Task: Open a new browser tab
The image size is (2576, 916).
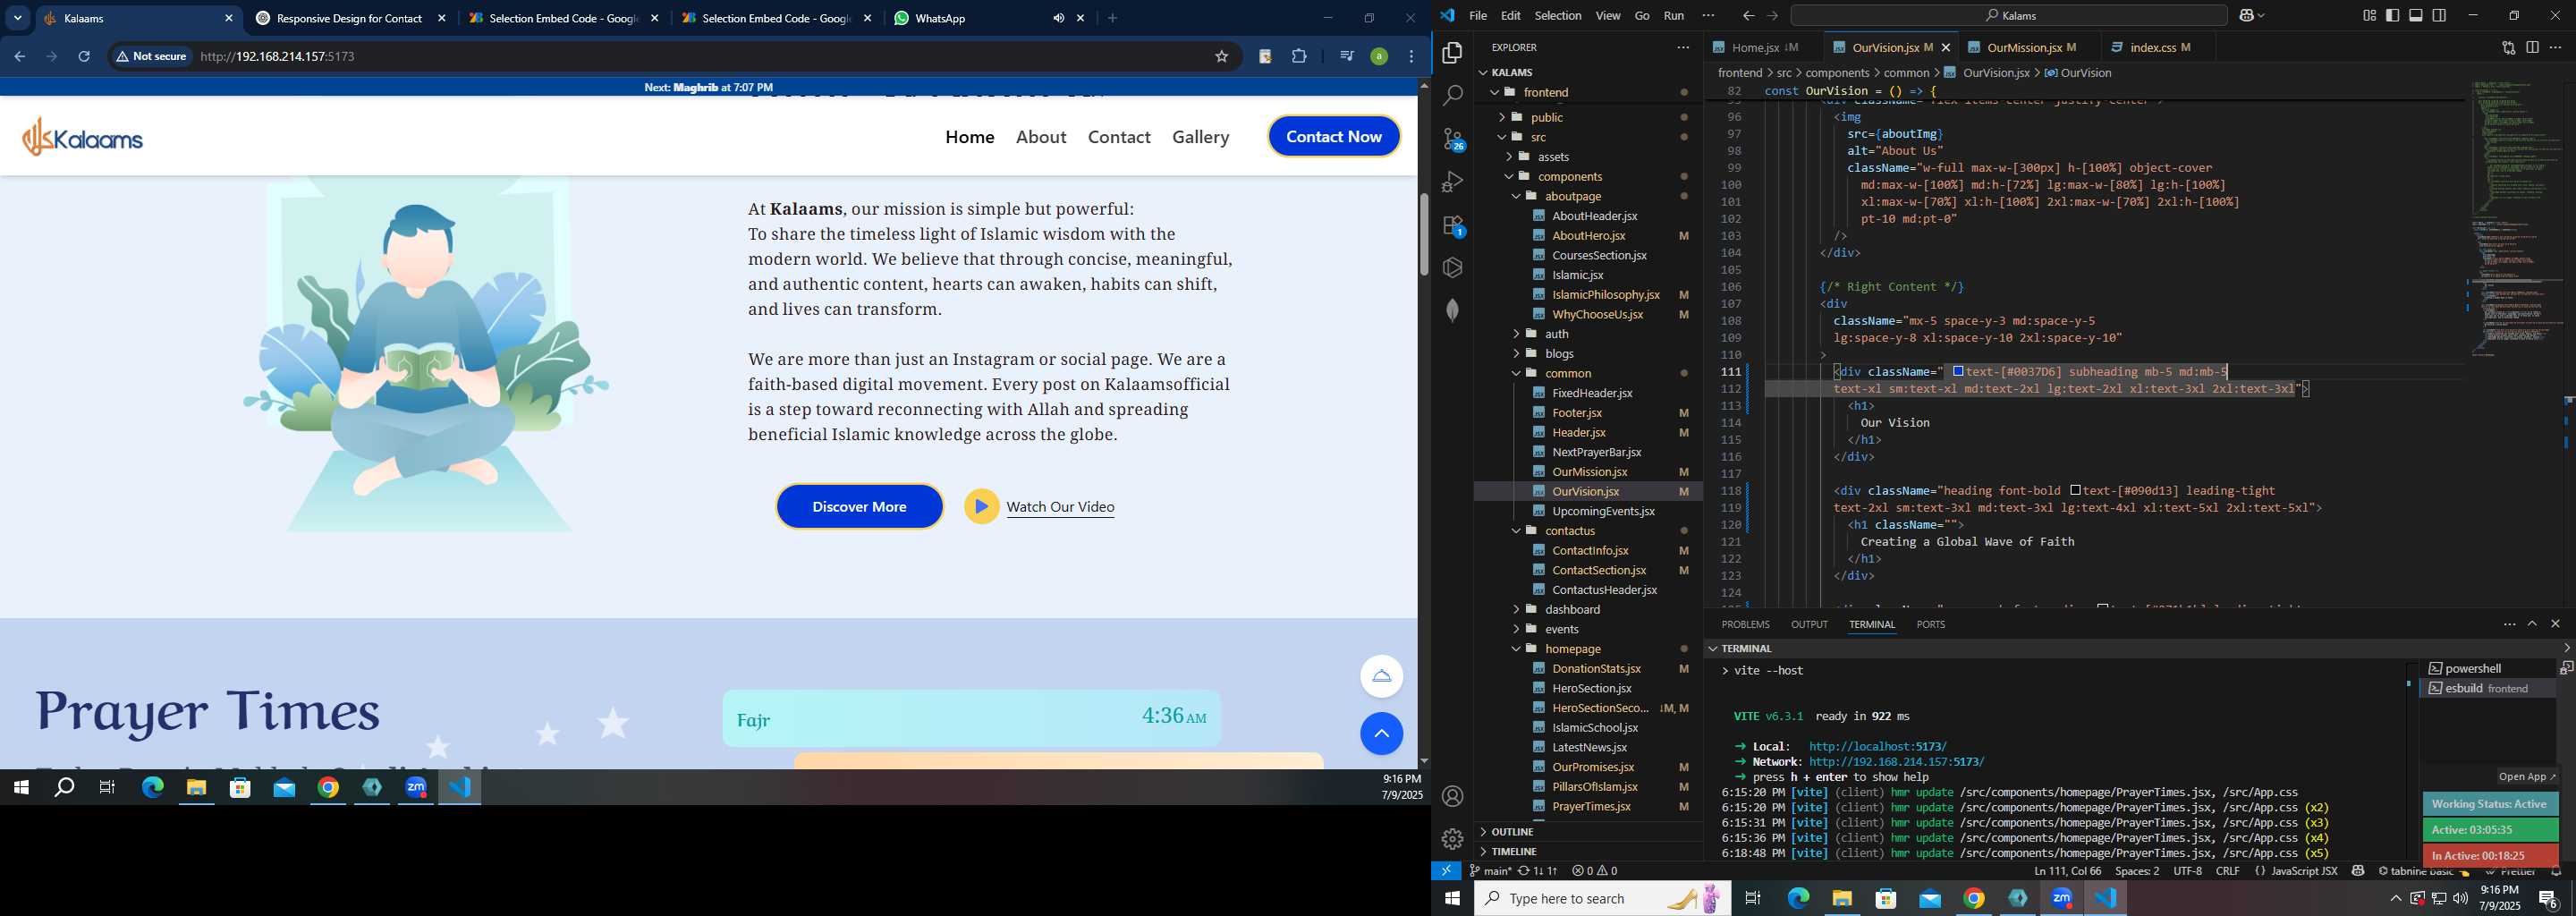Action: pos(1112,18)
